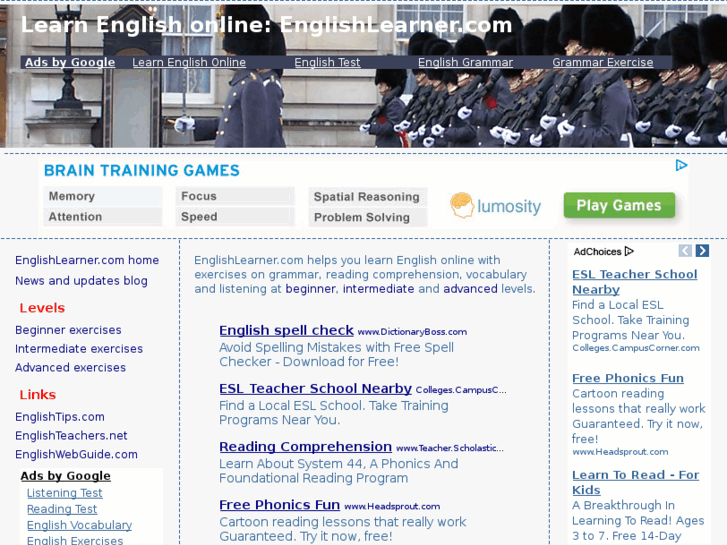Select Attention in brain training ad
This screenshot has width=727, height=545.
[x=103, y=217]
